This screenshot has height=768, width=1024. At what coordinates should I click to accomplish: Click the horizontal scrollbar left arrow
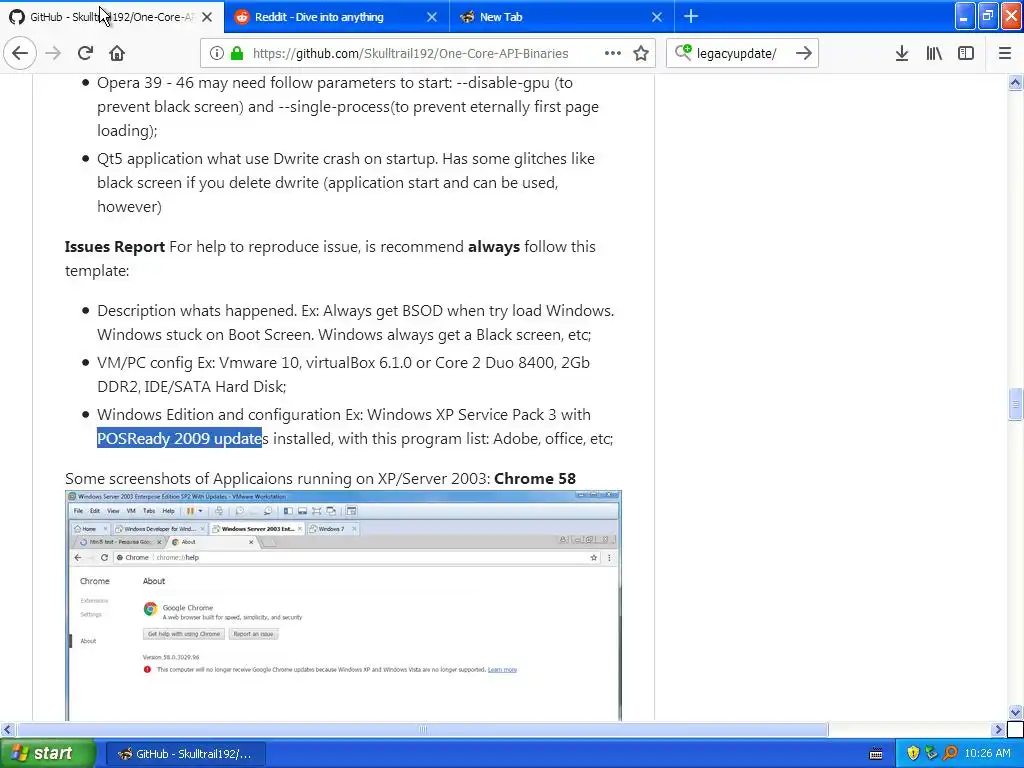coord(7,729)
